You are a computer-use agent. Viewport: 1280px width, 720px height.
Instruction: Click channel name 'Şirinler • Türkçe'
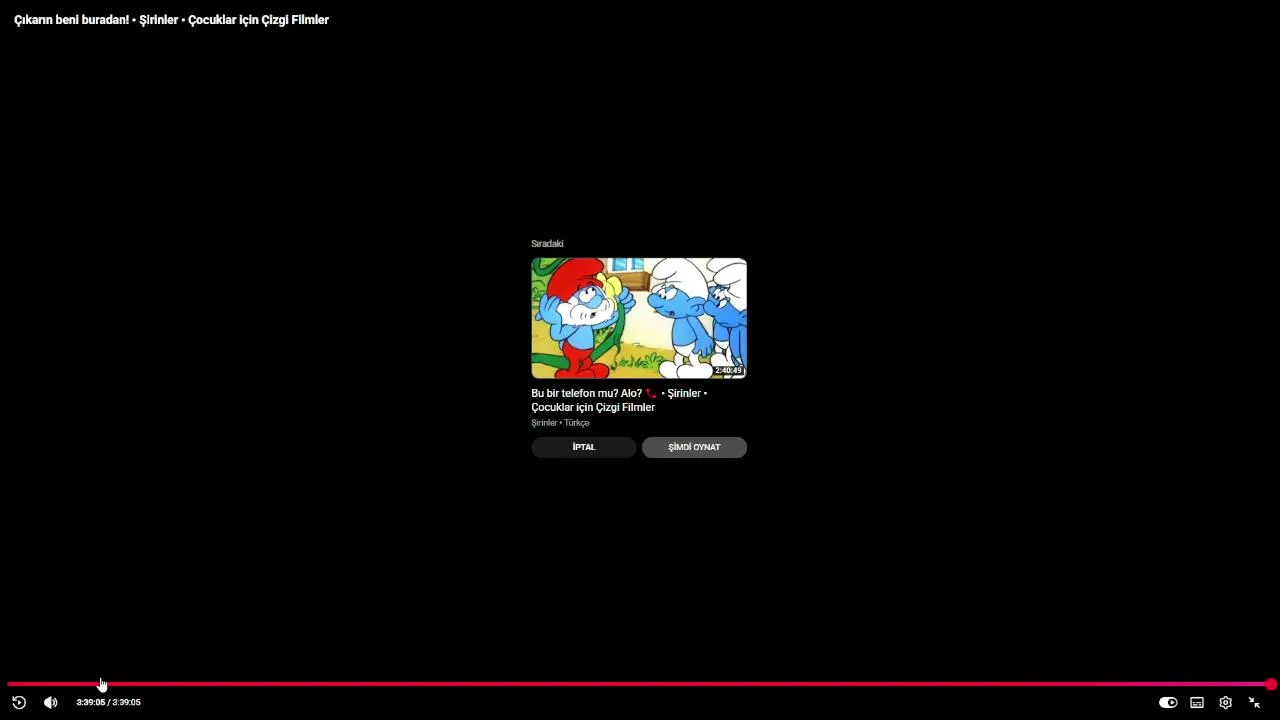tap(560, 423)
